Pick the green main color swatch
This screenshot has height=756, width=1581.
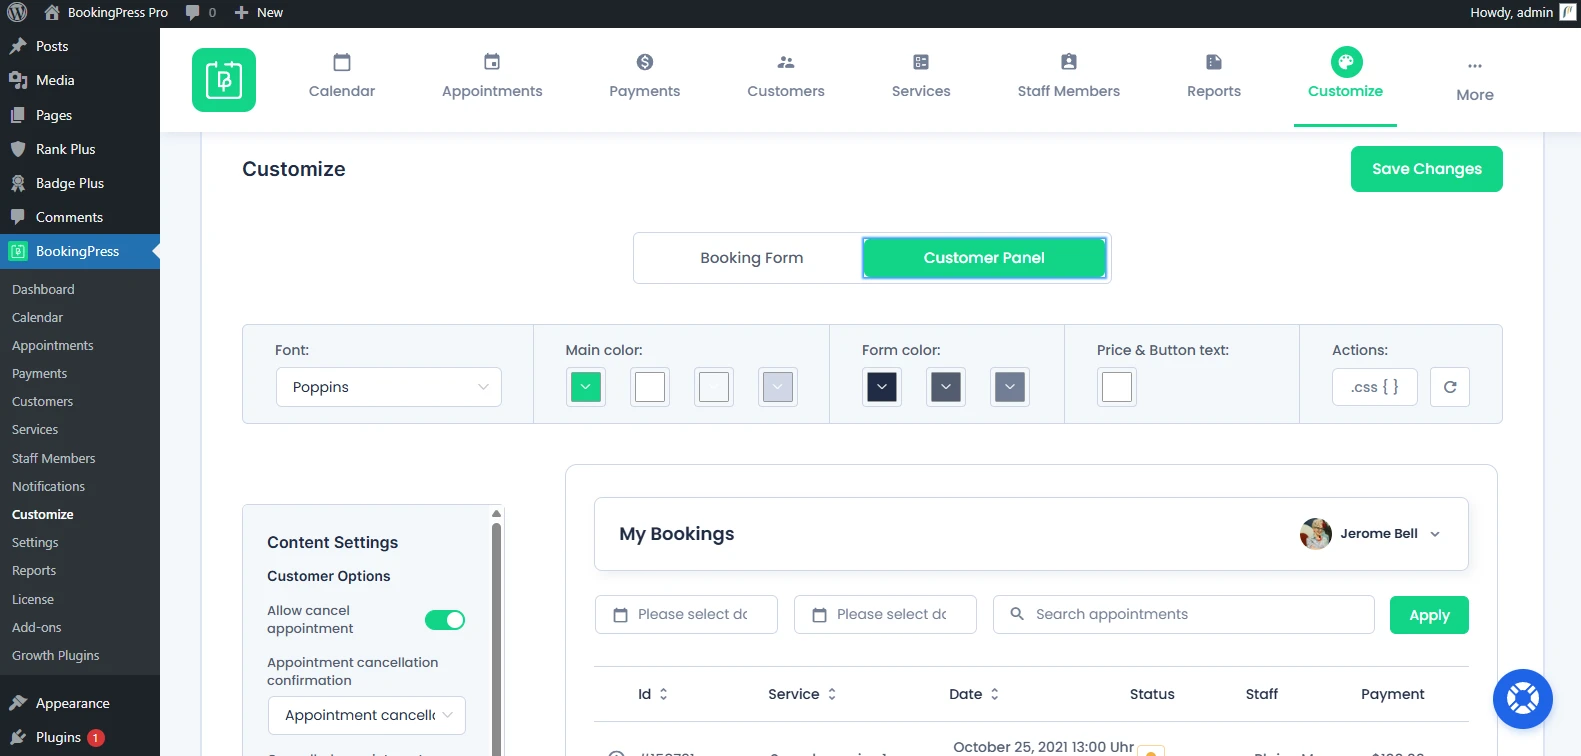586,387
